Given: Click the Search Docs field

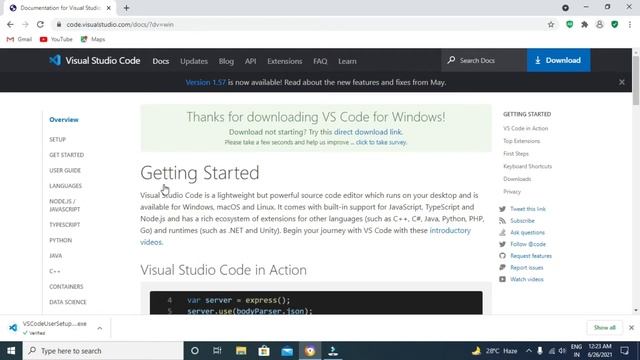Looking at the screenshot, I should click(484, 60).
